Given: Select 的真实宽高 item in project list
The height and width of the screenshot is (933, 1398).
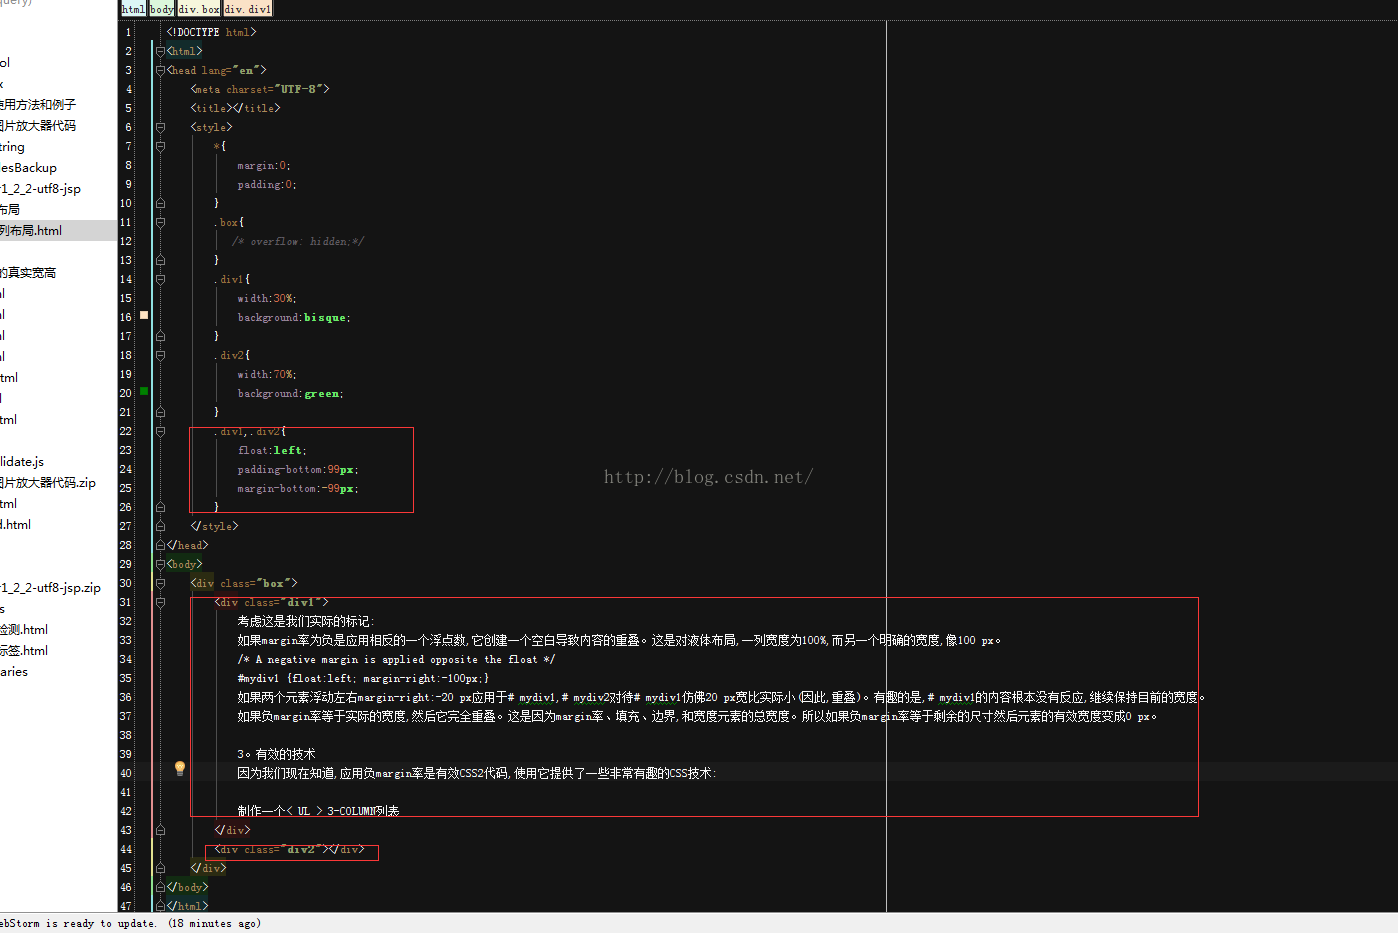Looking at the screenshot, I should pyautogui.click(x=28, y=272).
